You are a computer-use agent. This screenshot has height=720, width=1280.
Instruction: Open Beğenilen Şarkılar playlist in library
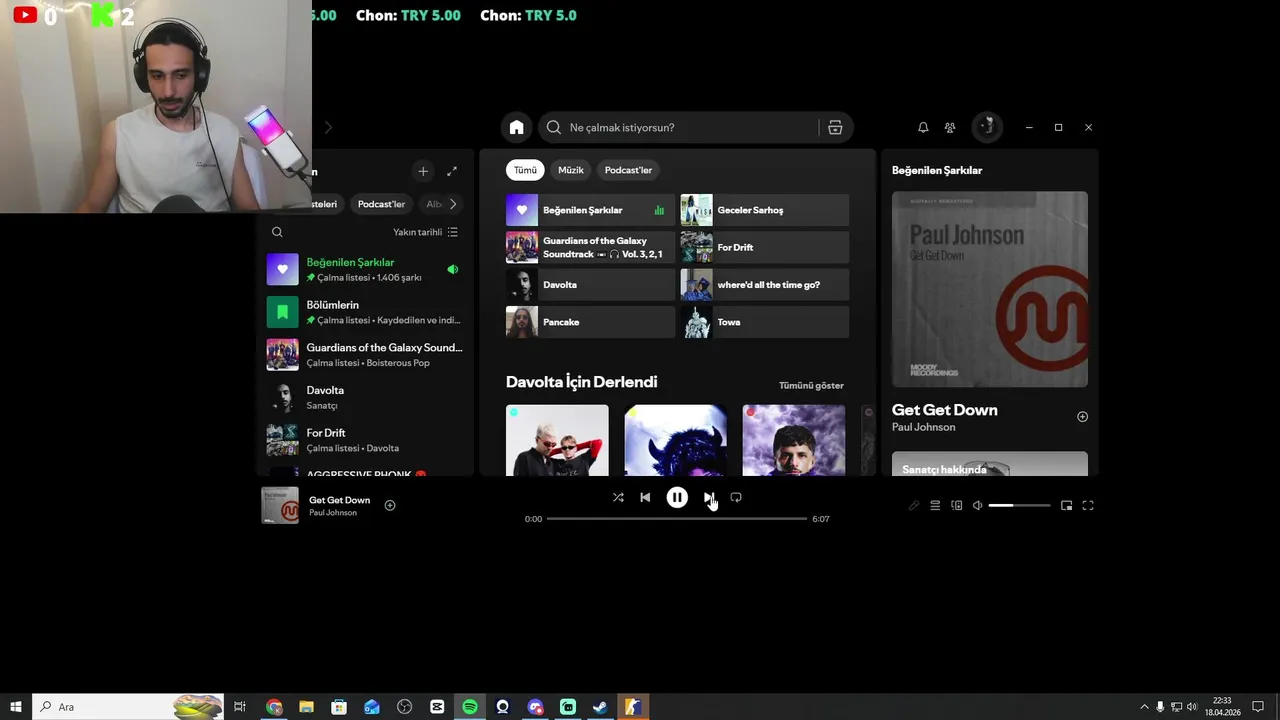[364, 269]
